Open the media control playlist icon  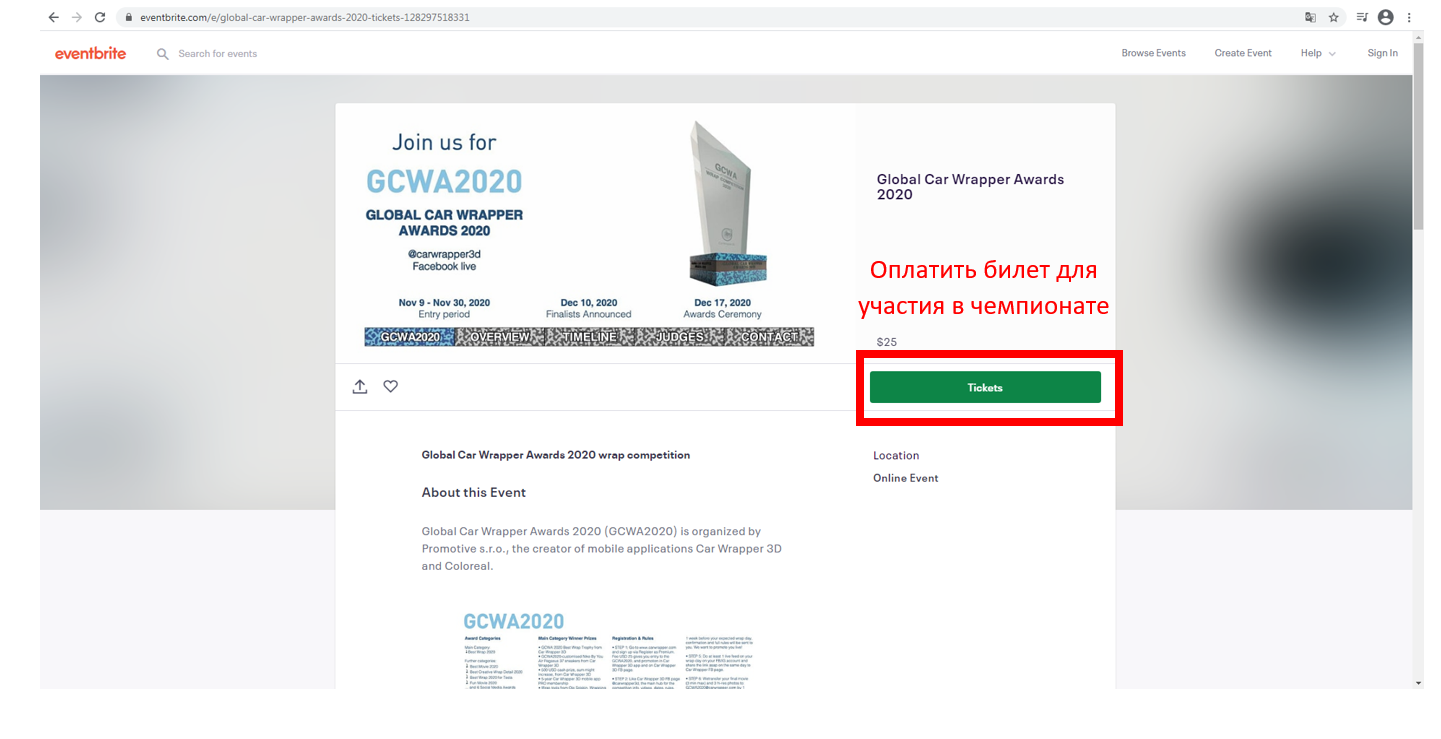pyautogui.click(x=1362, y=17)
